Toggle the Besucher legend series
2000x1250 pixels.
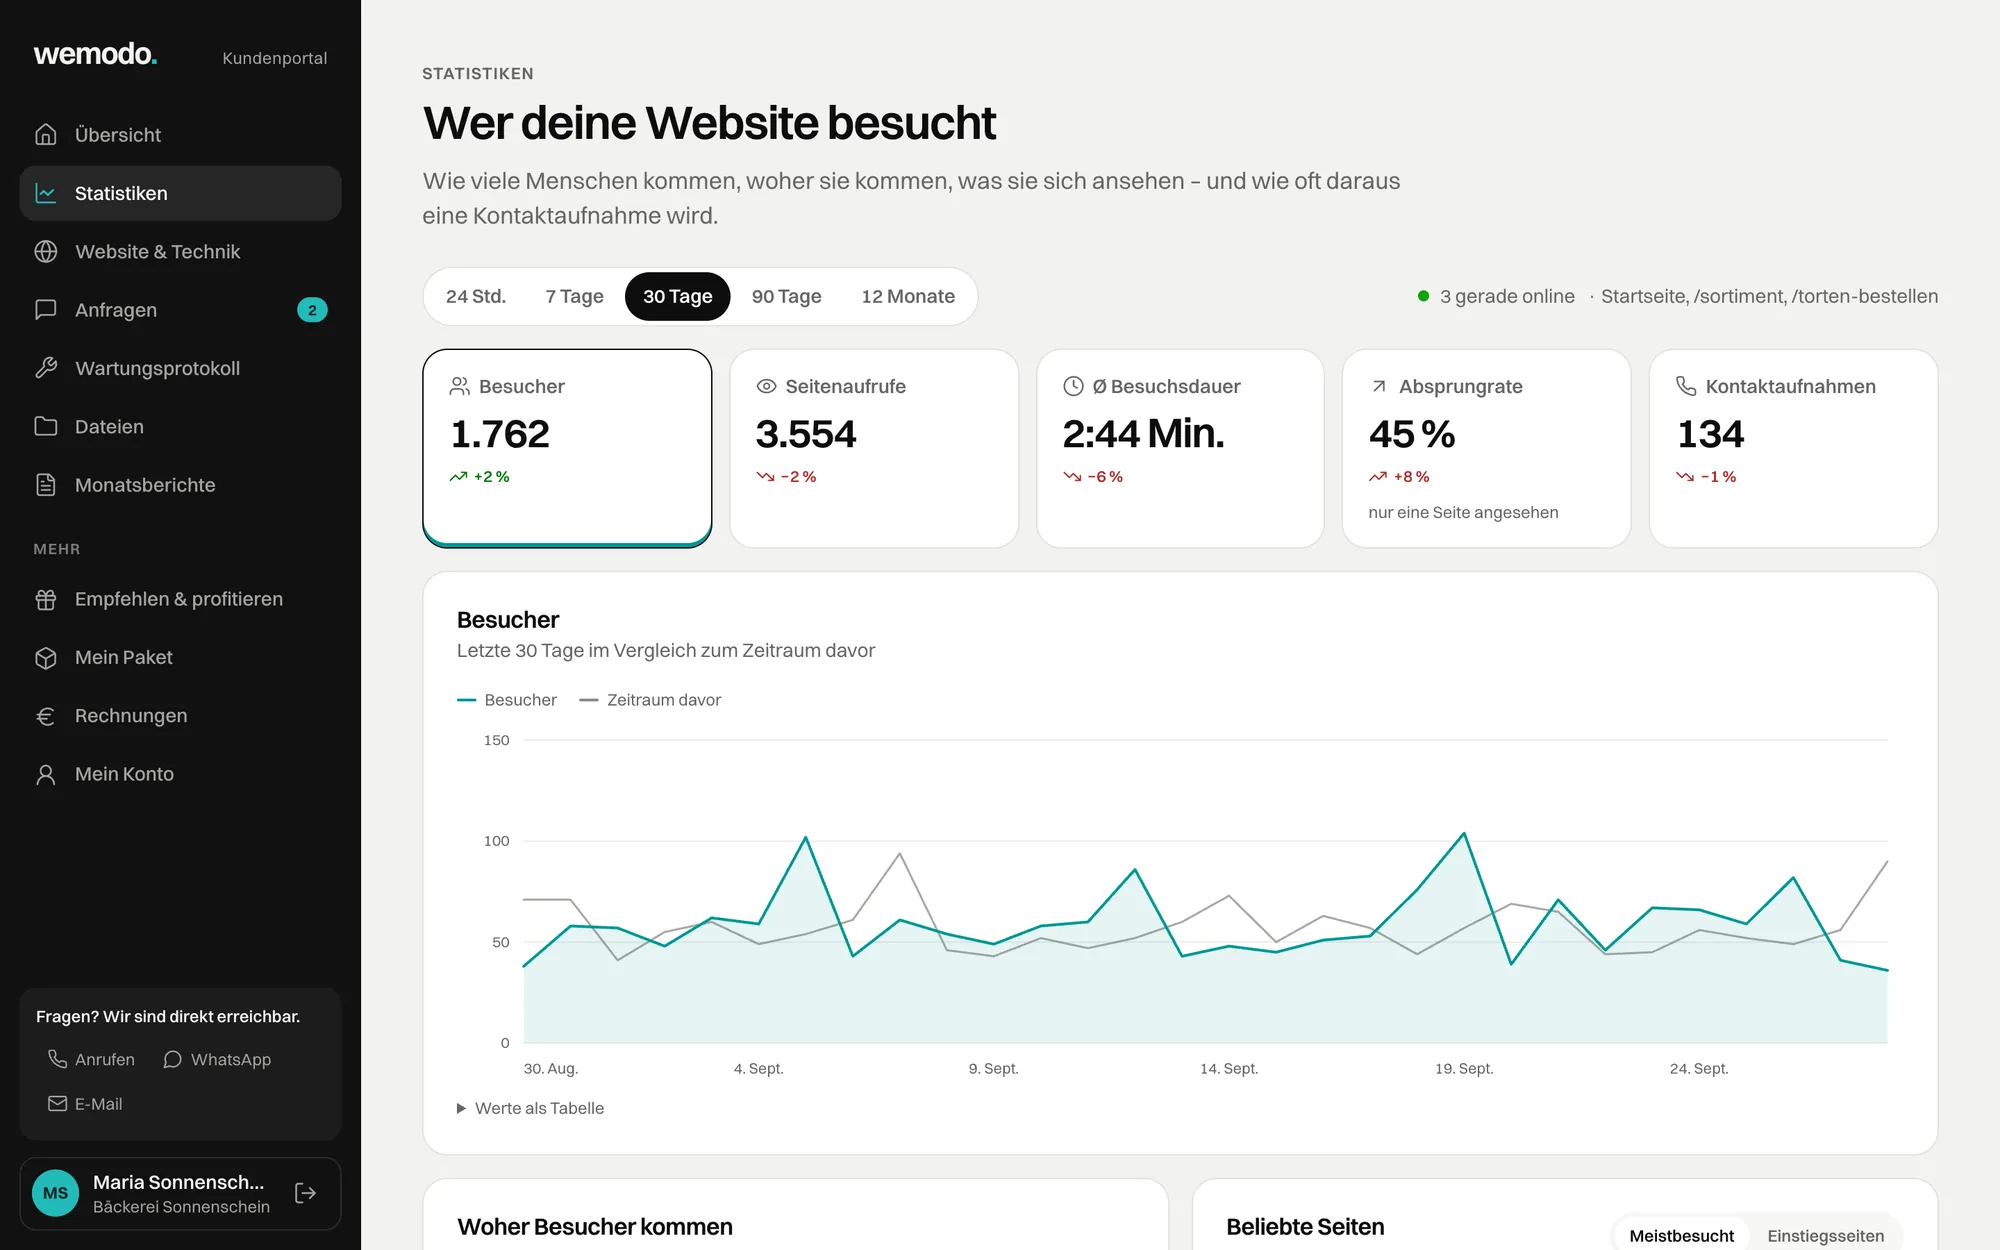pos(507,700)
